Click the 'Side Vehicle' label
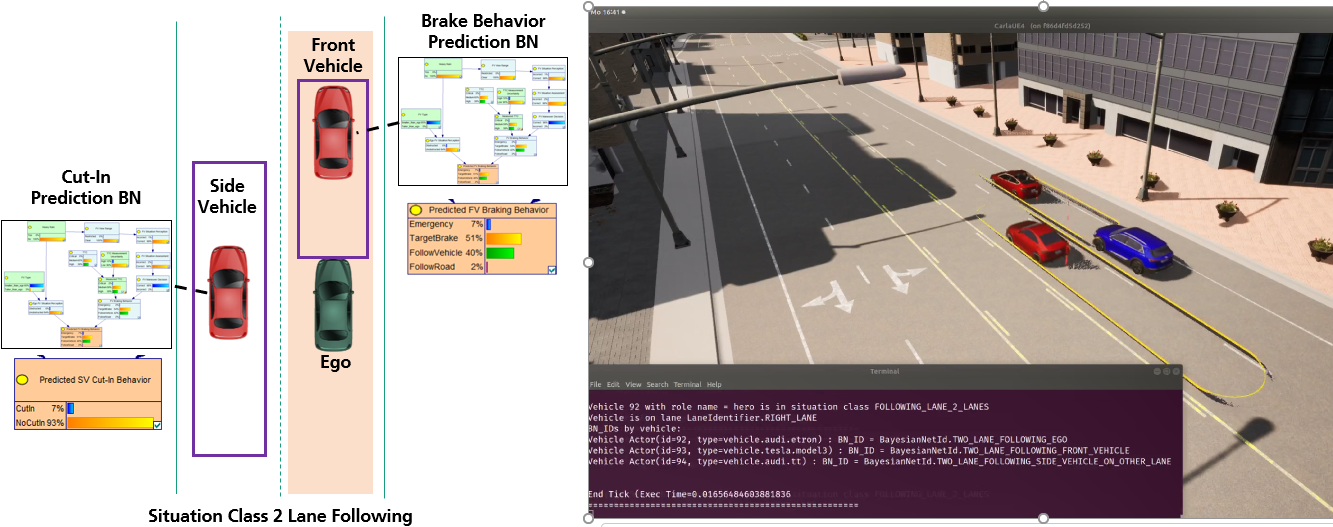The width and height of the screenshot is (1333, 527). point(227,197)
